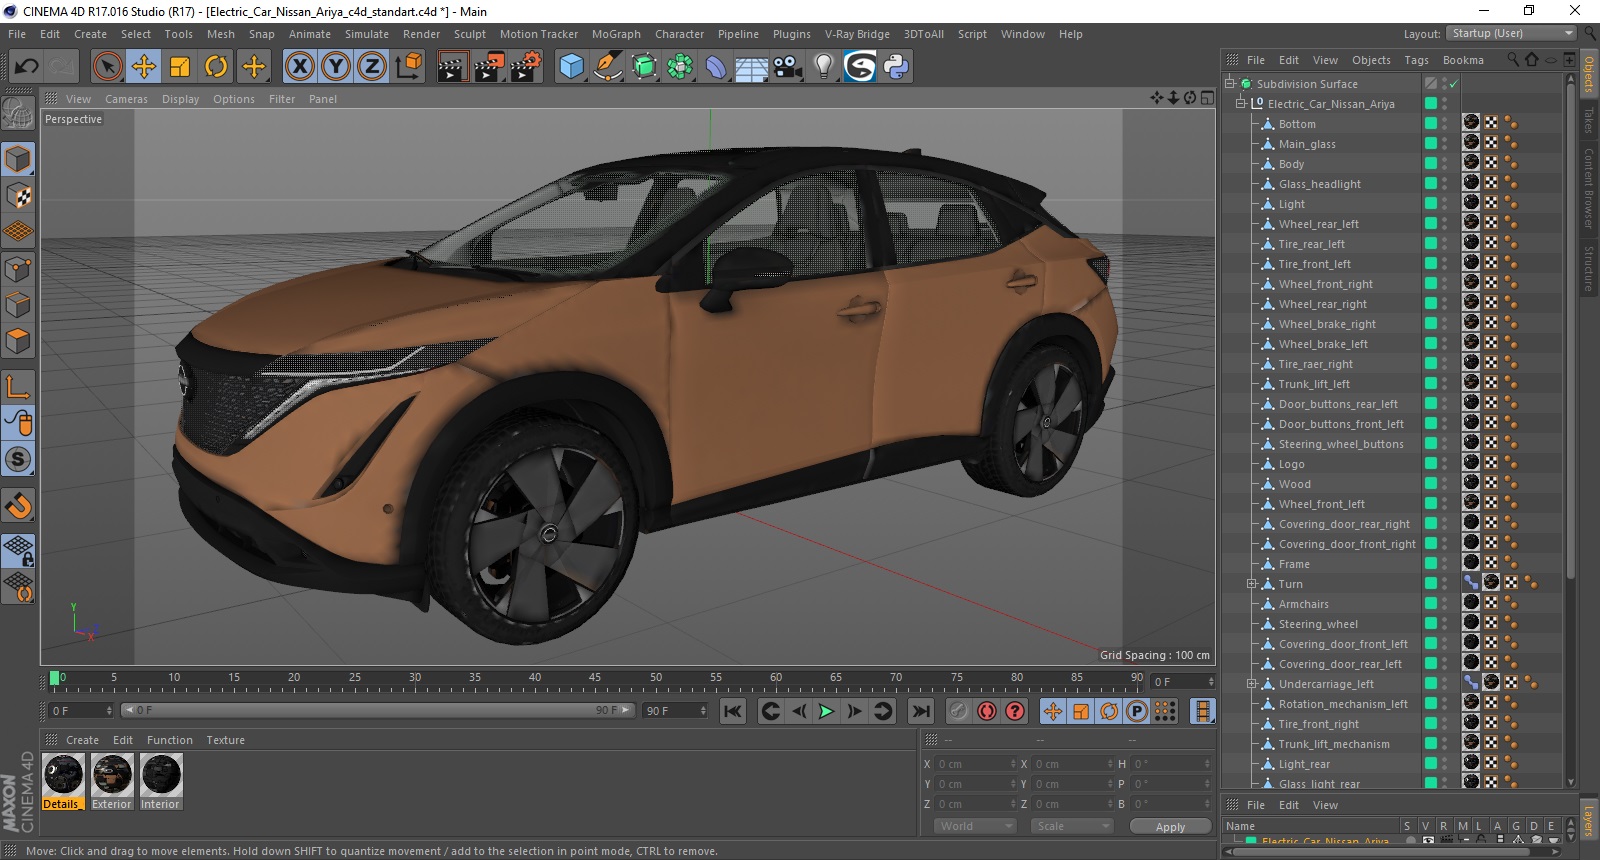Go to end of animation
This screenshot has width=1600, height=860.
(921, 711)
